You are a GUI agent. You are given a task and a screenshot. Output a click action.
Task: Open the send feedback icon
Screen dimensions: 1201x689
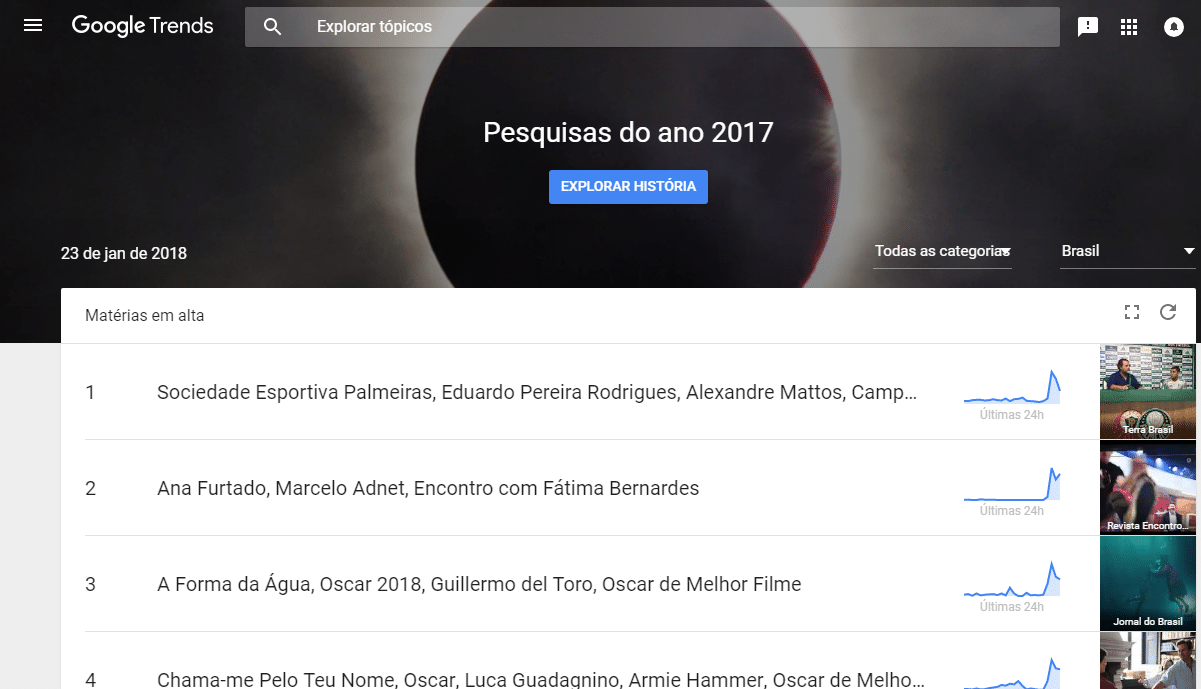(x=1088, y=27)
